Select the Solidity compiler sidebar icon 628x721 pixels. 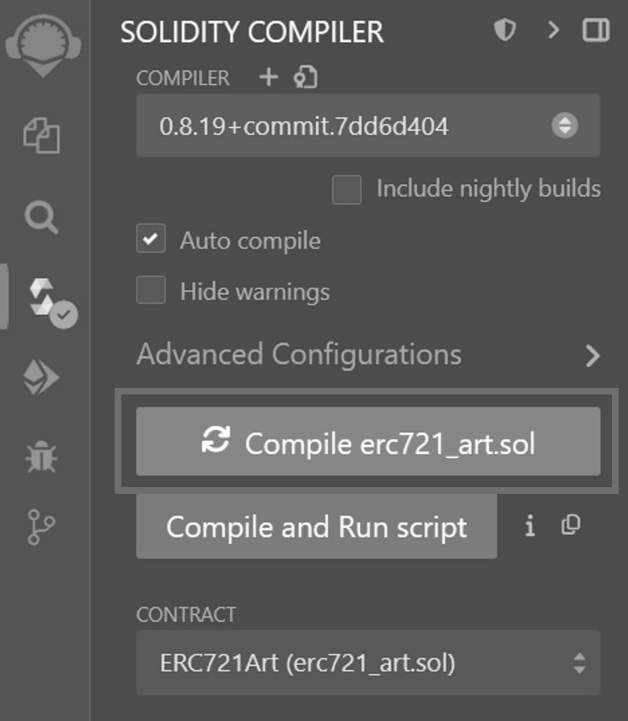click(53, 302)
